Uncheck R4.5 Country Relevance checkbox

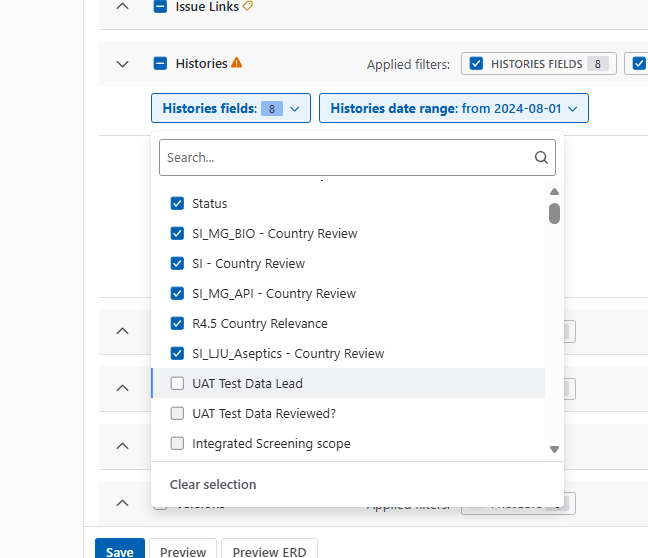coord(177,323)
